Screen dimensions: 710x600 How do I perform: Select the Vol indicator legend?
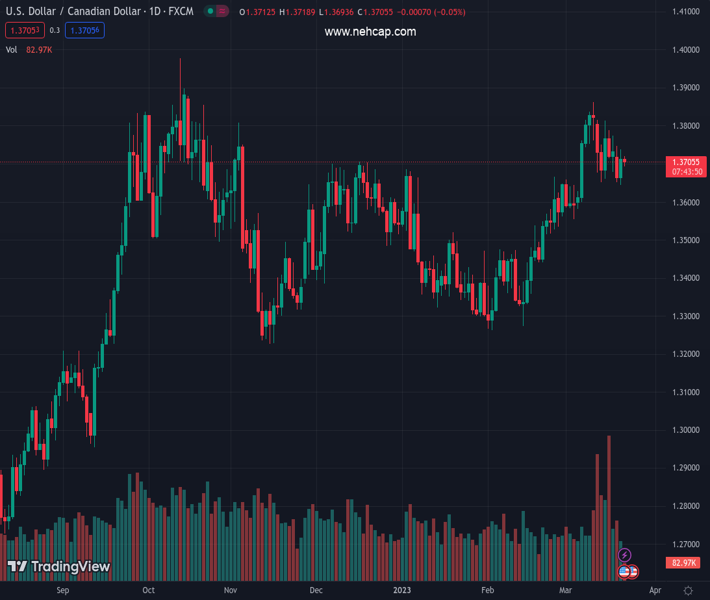[x=12, y=49]
